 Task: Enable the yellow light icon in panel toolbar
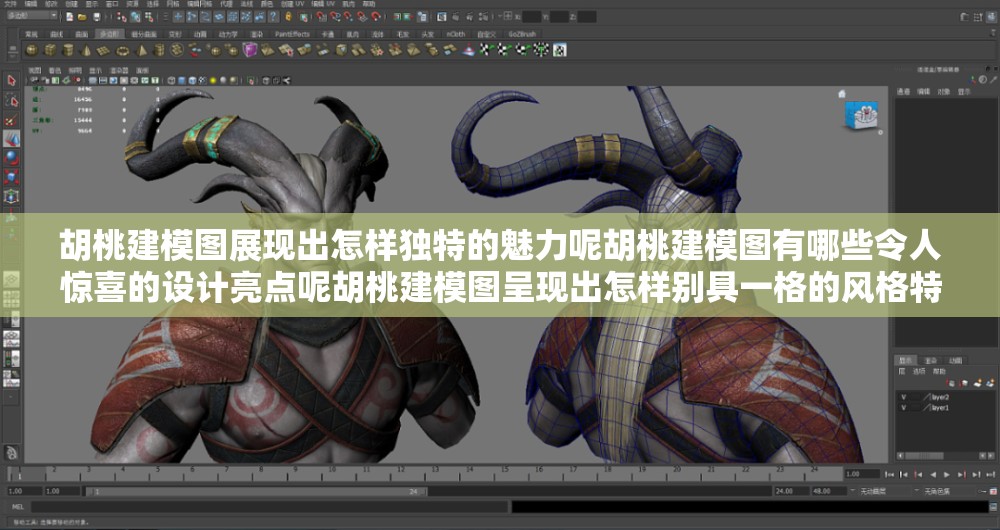point(213,80)
